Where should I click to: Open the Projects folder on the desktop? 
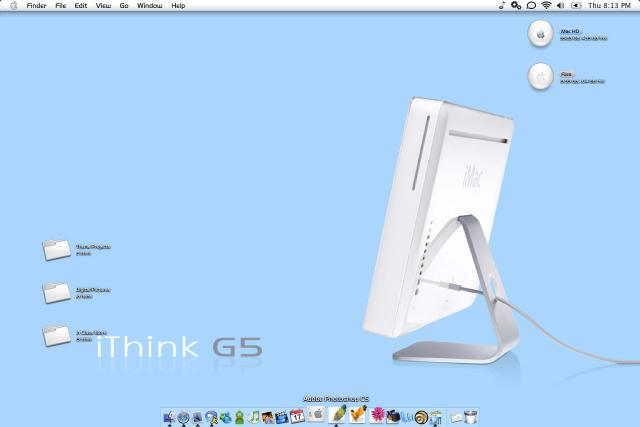coord(57,250)
